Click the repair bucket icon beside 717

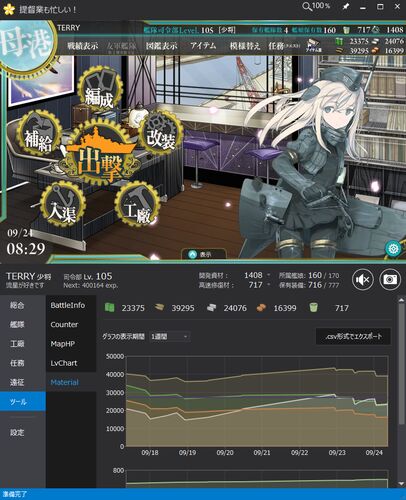click(313, 307)
